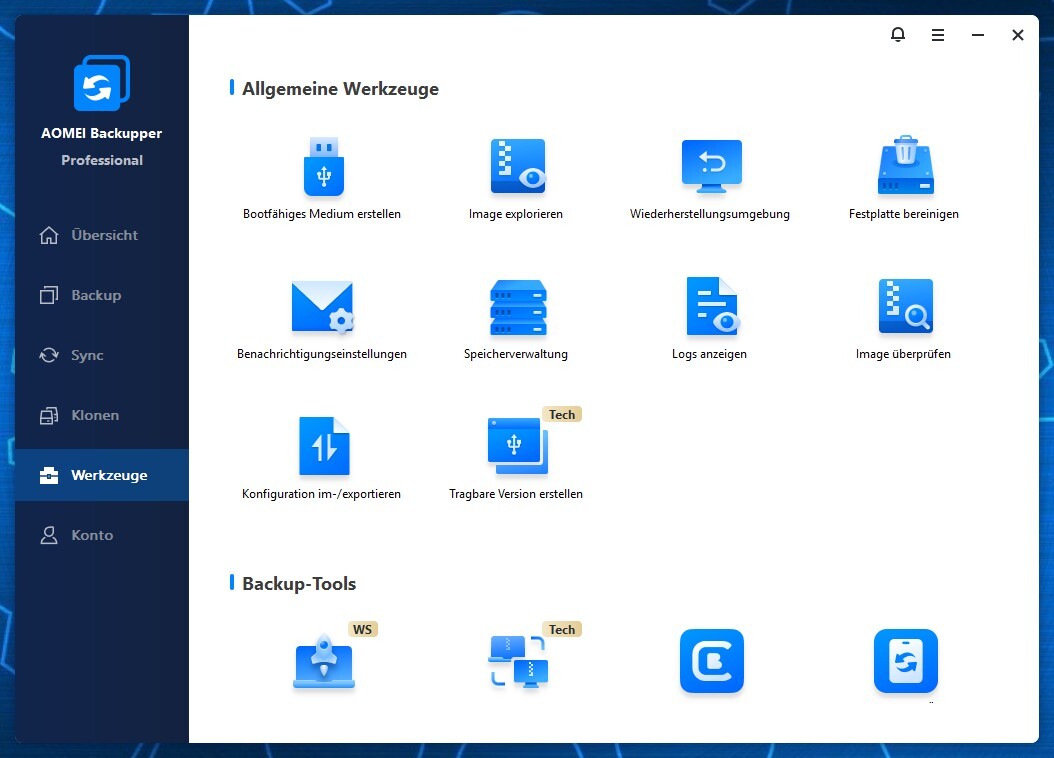Start the Image überprüfen tool

pyautogui.click(x=904, y=307)
